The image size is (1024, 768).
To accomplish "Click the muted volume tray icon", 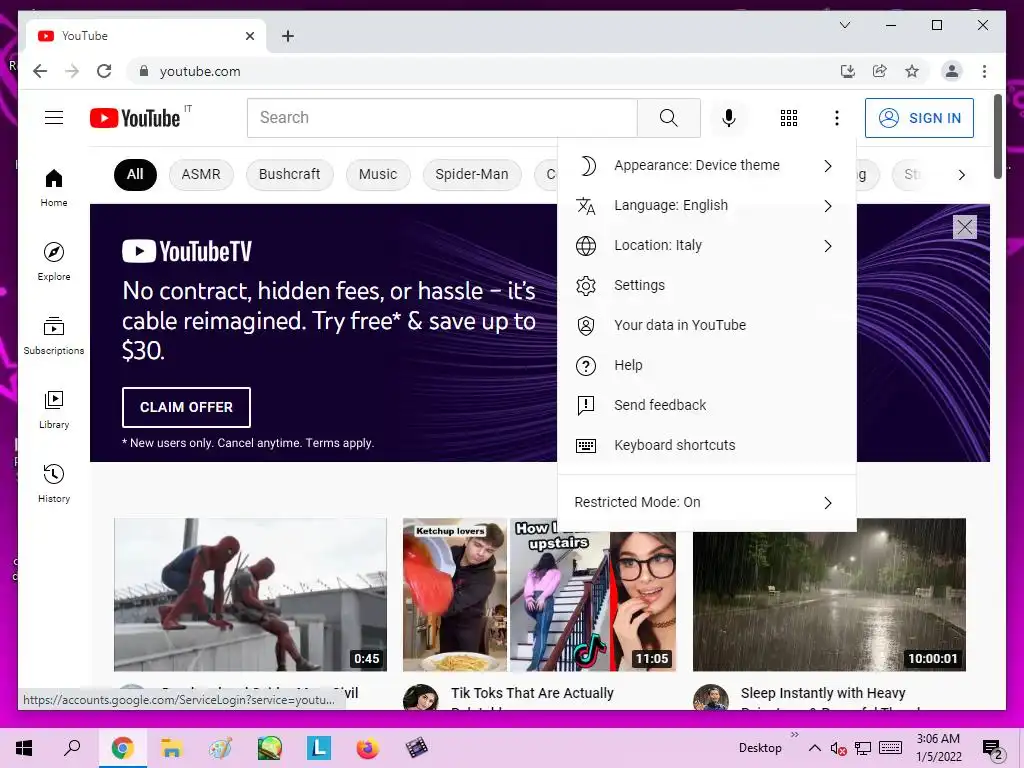I will tap(839, 748).
